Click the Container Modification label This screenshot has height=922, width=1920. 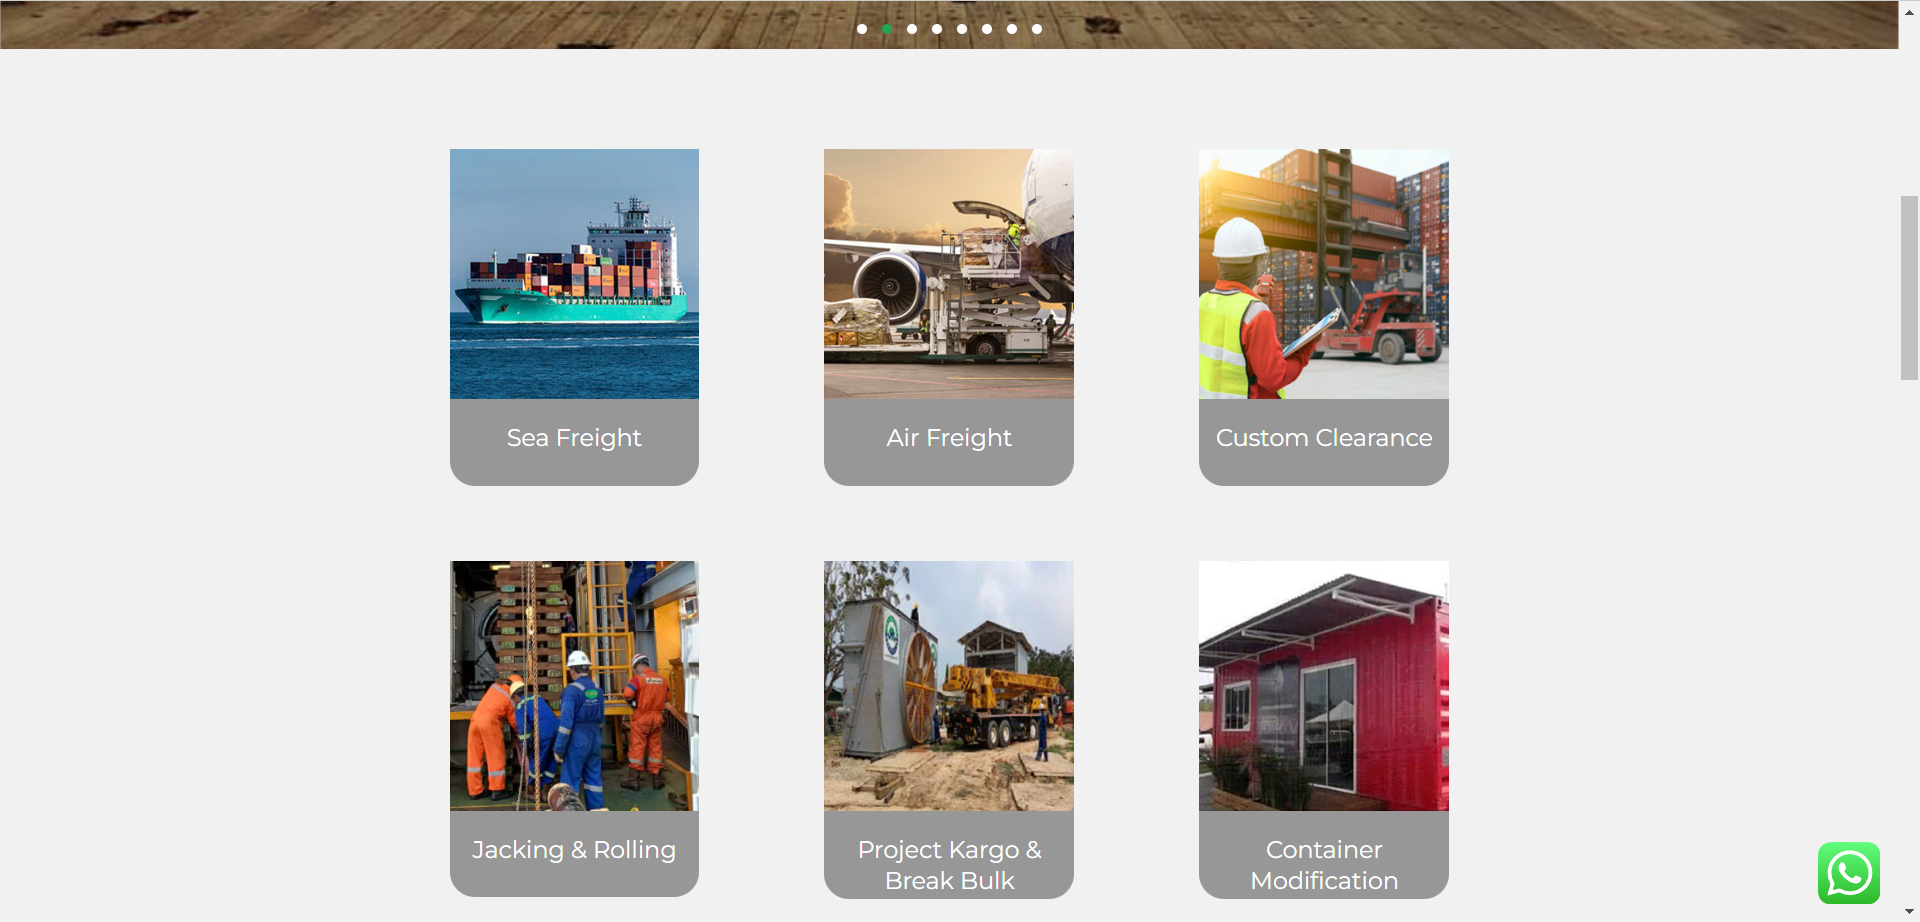[1324, 865]
